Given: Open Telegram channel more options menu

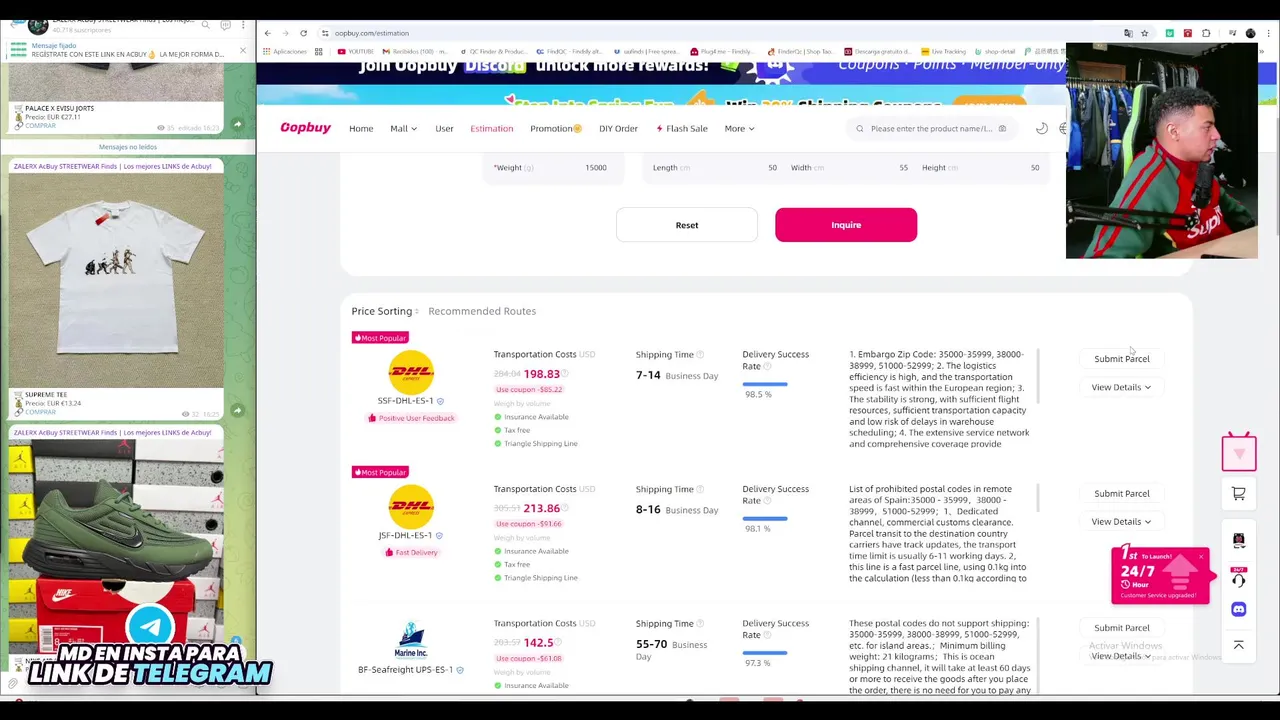Looking at the screenshot, I should coord(242,25).
